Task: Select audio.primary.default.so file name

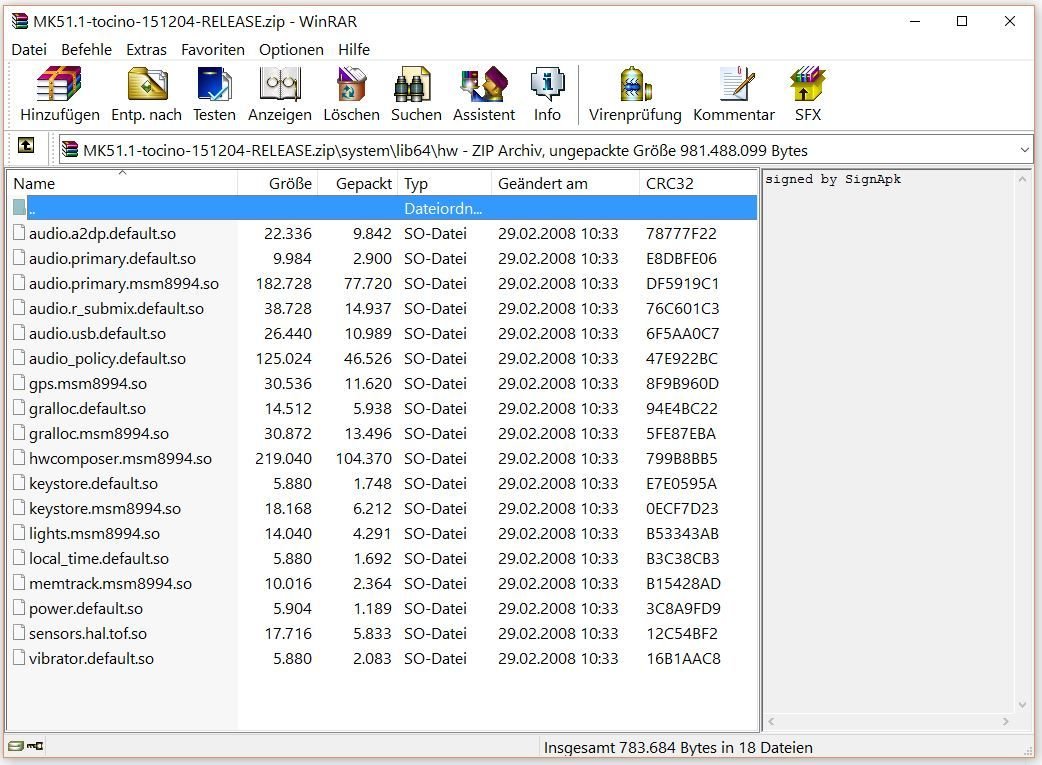Action: (112, 259)
